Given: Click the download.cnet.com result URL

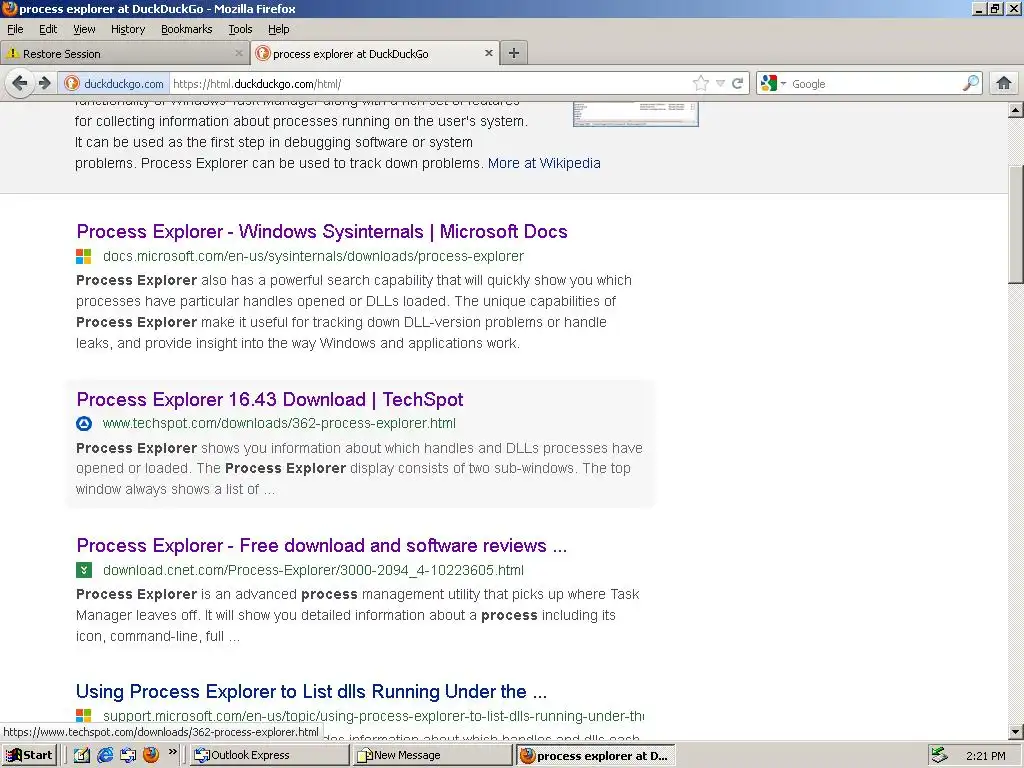Looking at the screenshot, I should pos(313,570).
